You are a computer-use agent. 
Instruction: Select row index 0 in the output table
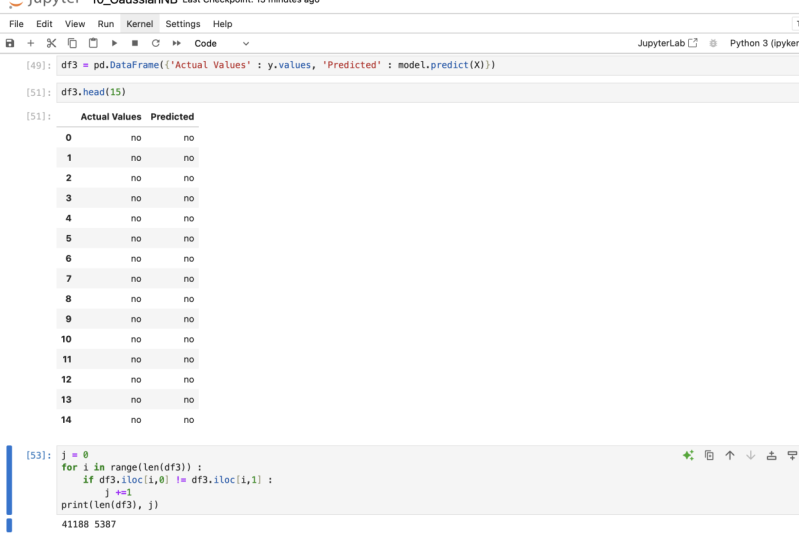(x=68, y=138)
